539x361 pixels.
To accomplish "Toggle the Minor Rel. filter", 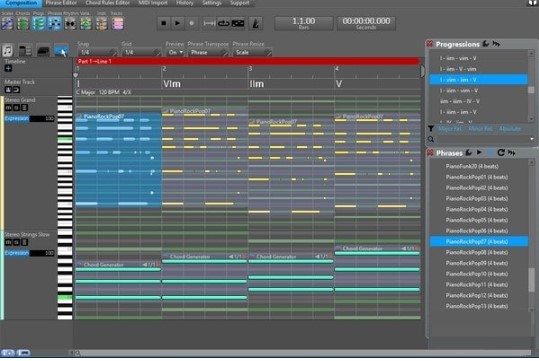I will (x=480, y=129).
